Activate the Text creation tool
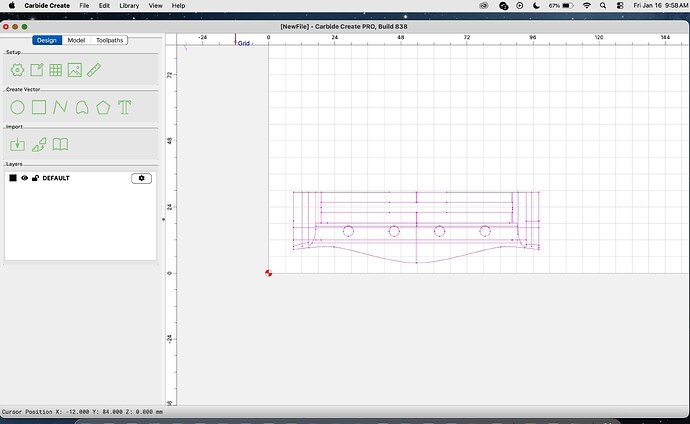690x424 pixels. point(125,107)
